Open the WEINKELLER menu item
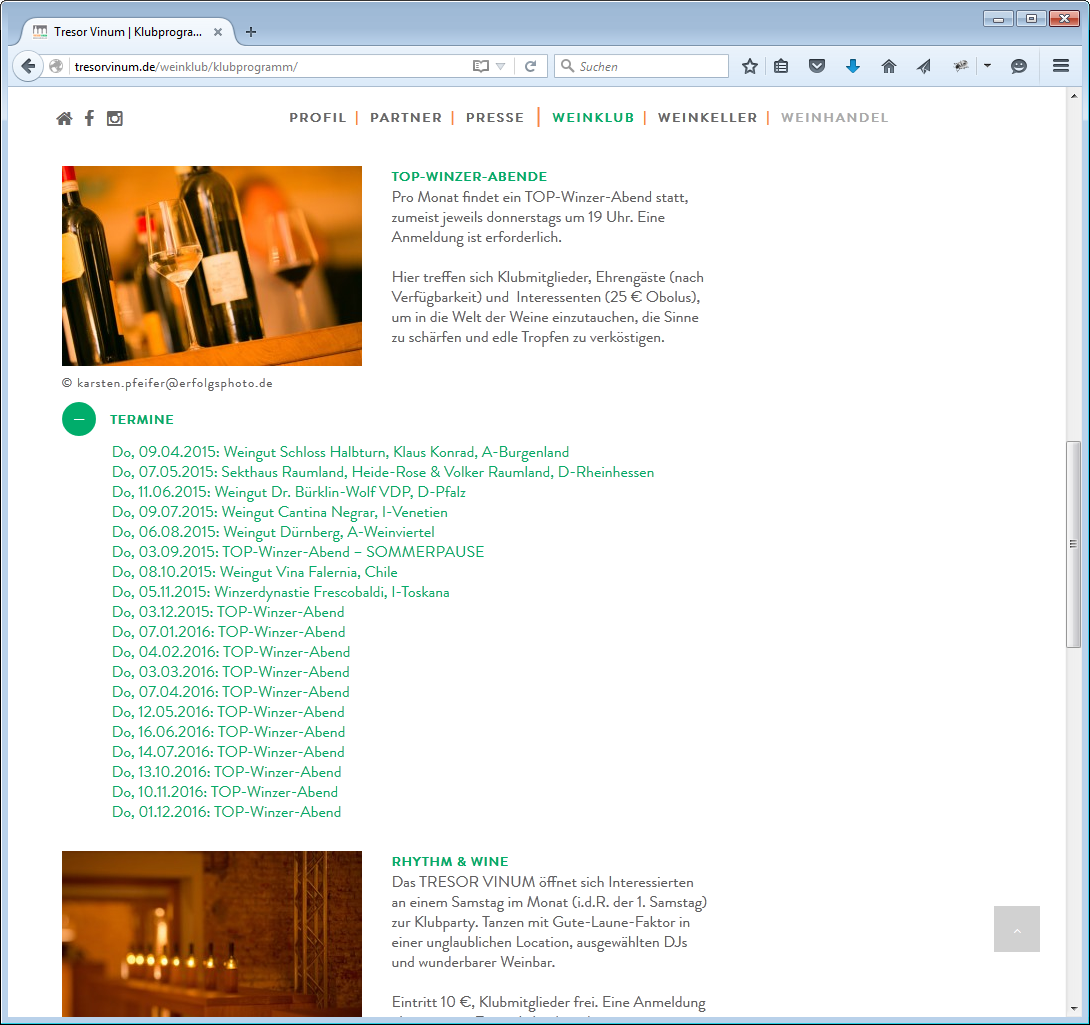 pos(708,118)
